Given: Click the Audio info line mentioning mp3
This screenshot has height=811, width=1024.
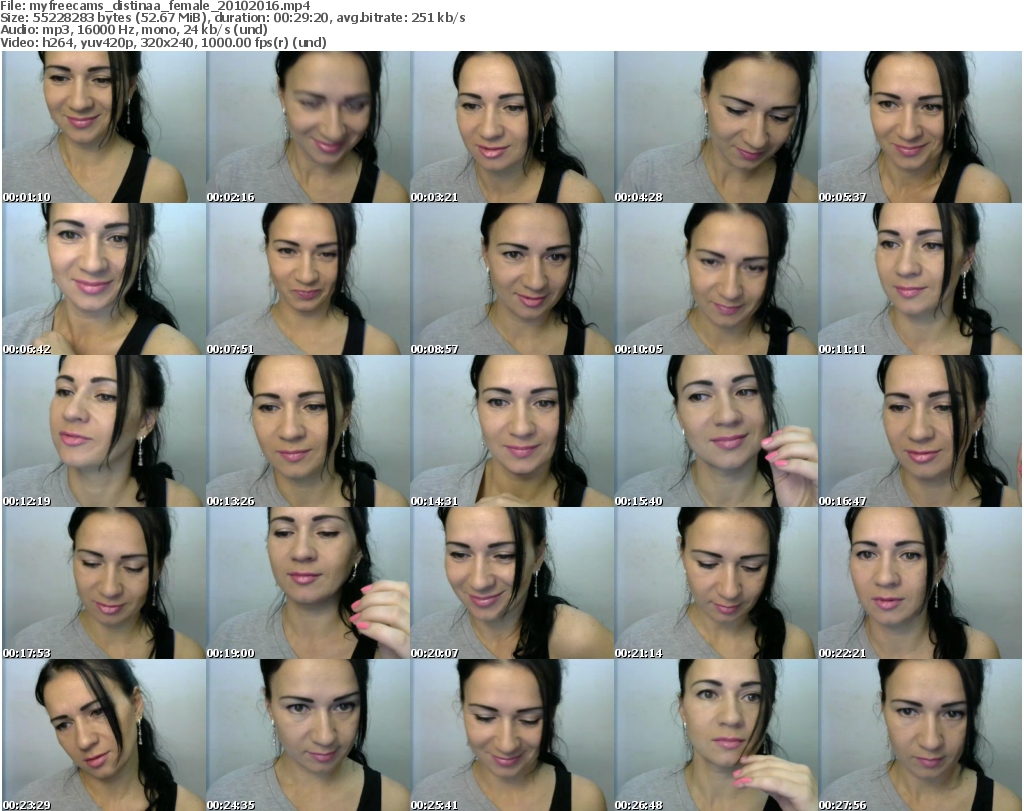Looking at the screenshot, I should (134, 30).
